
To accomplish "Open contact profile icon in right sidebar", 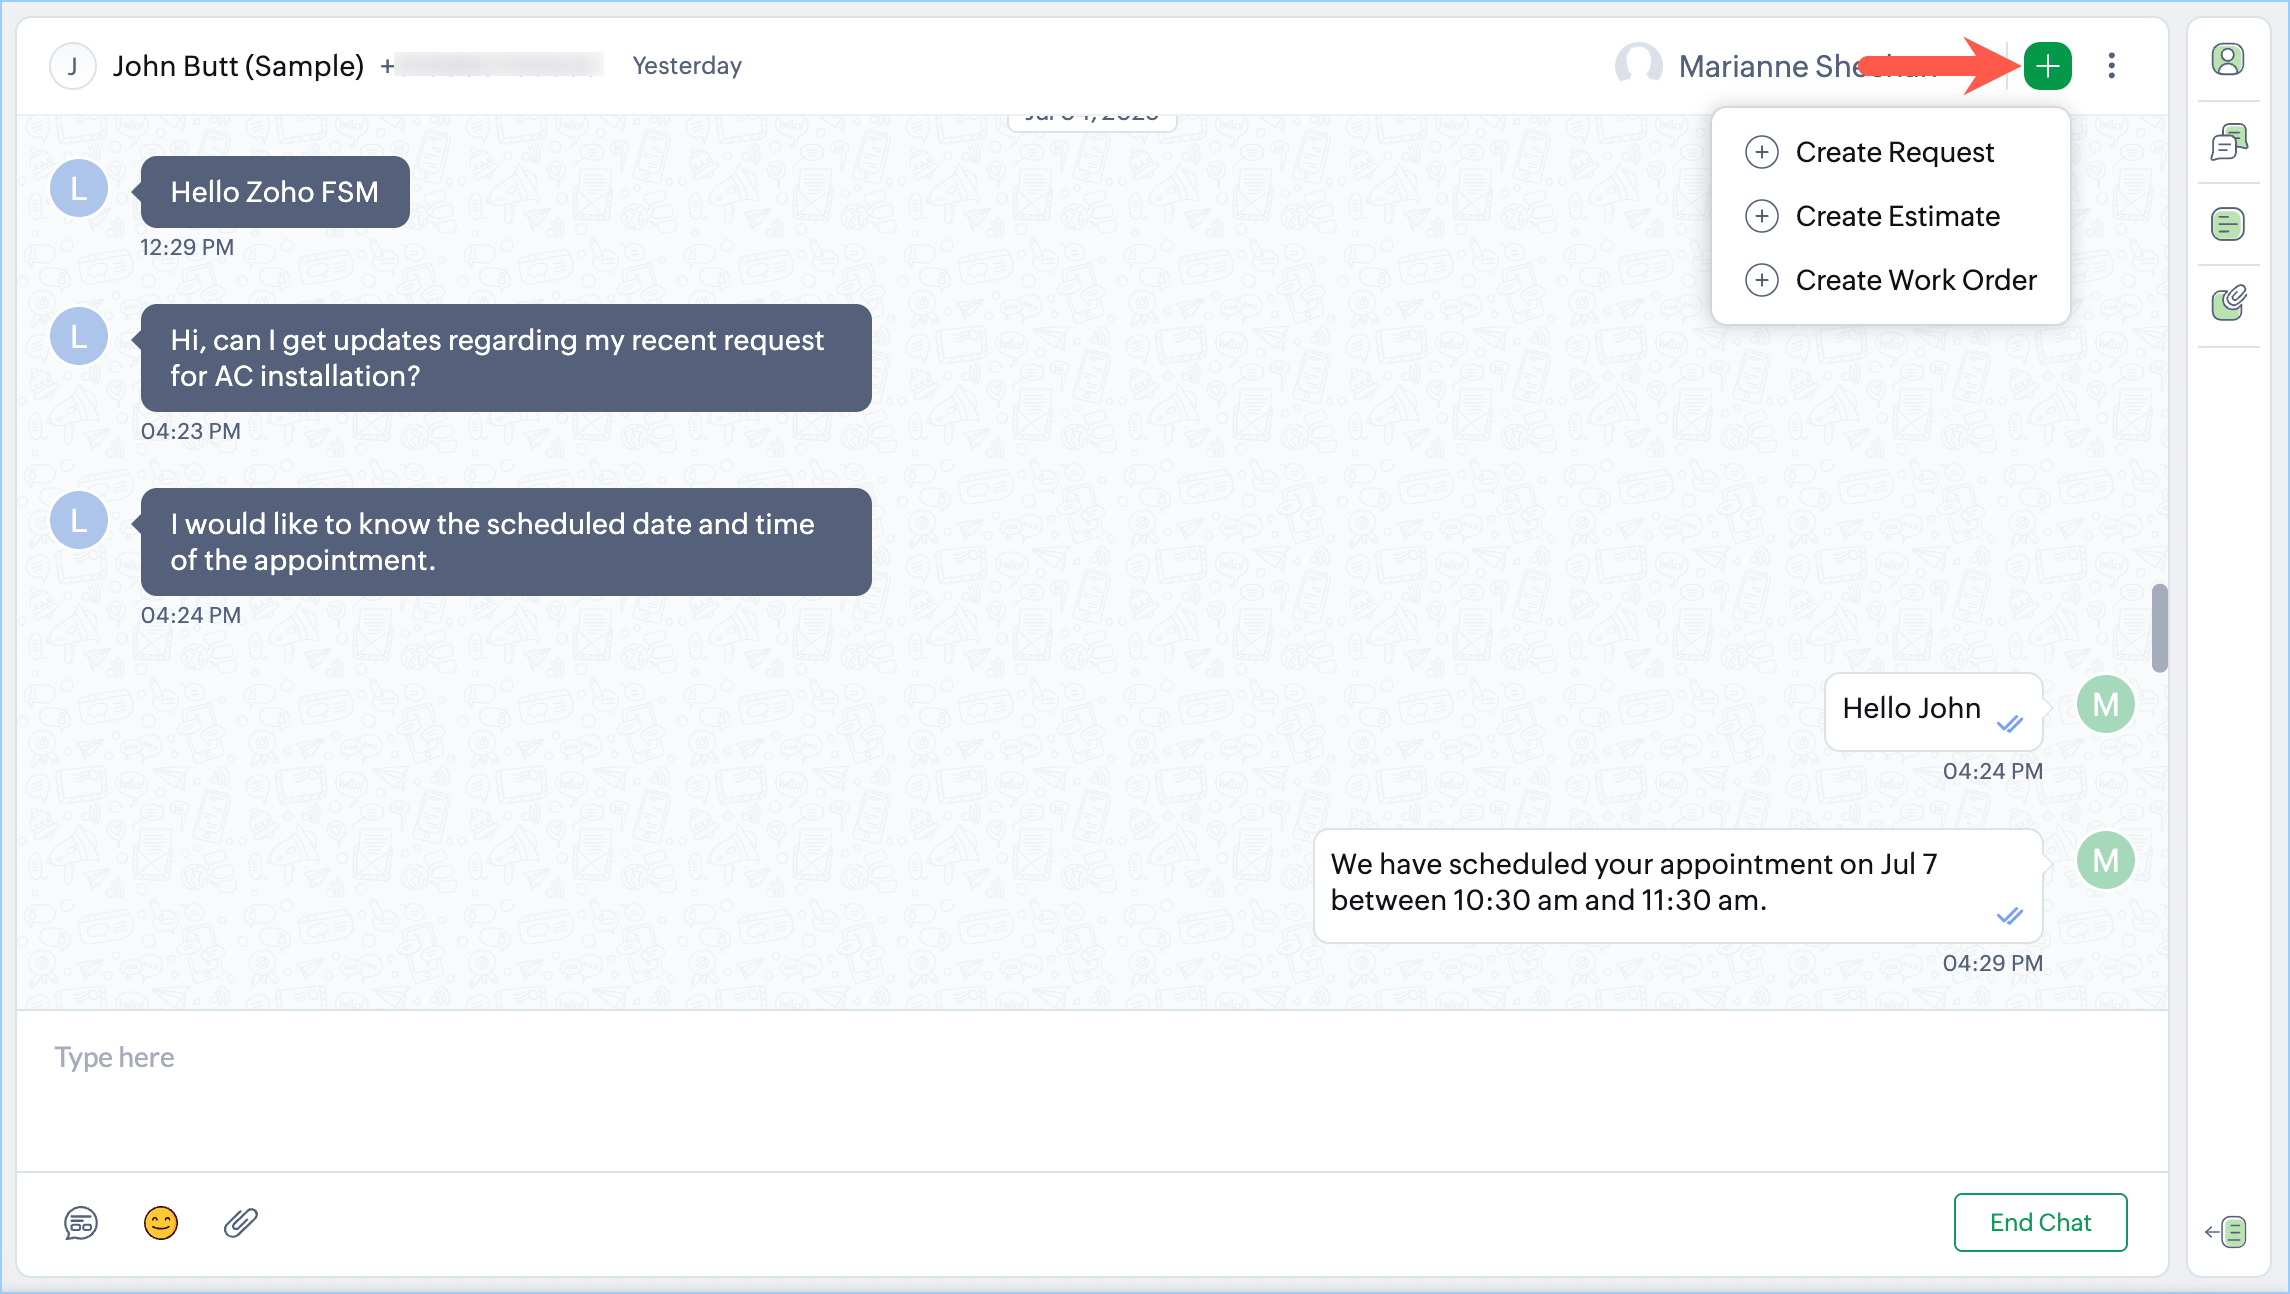I will click(x=2227, y=60).
